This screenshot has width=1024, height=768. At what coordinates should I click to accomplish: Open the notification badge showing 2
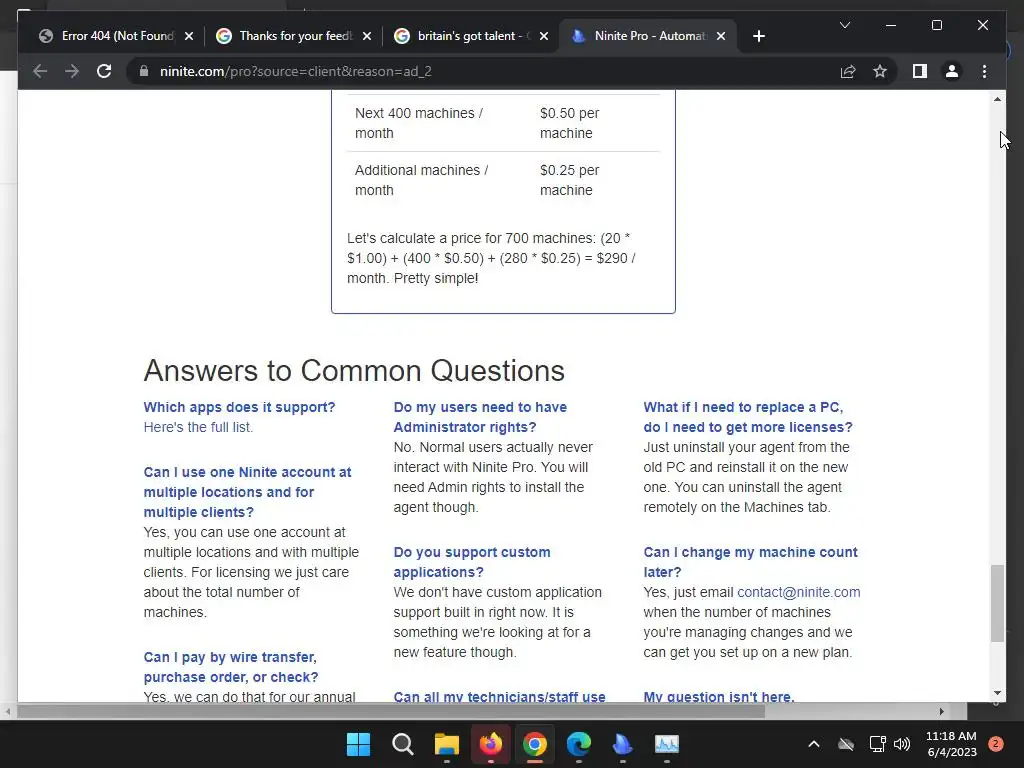click(x=995, y=744)
